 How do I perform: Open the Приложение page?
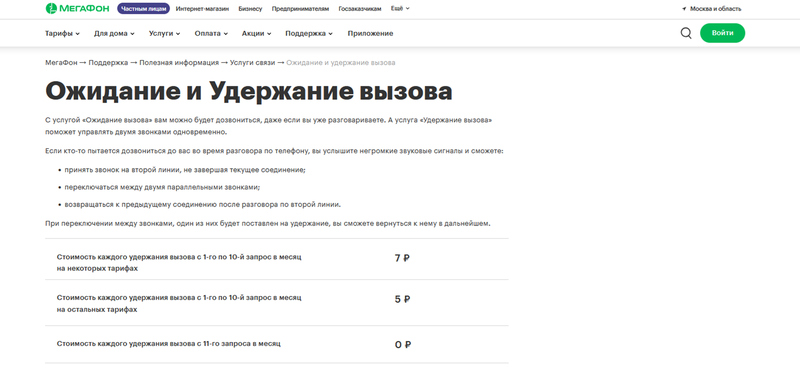pos(370,34)
